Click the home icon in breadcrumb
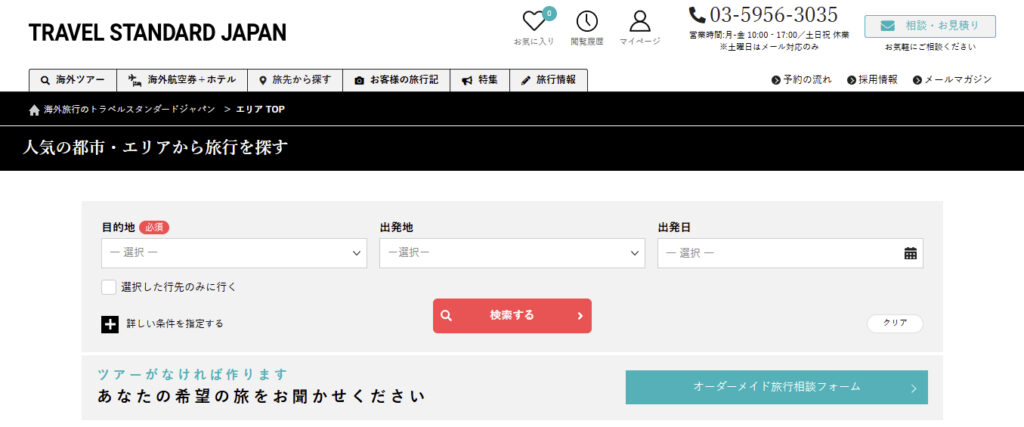Screen dimensions: 1024x427 34,109
